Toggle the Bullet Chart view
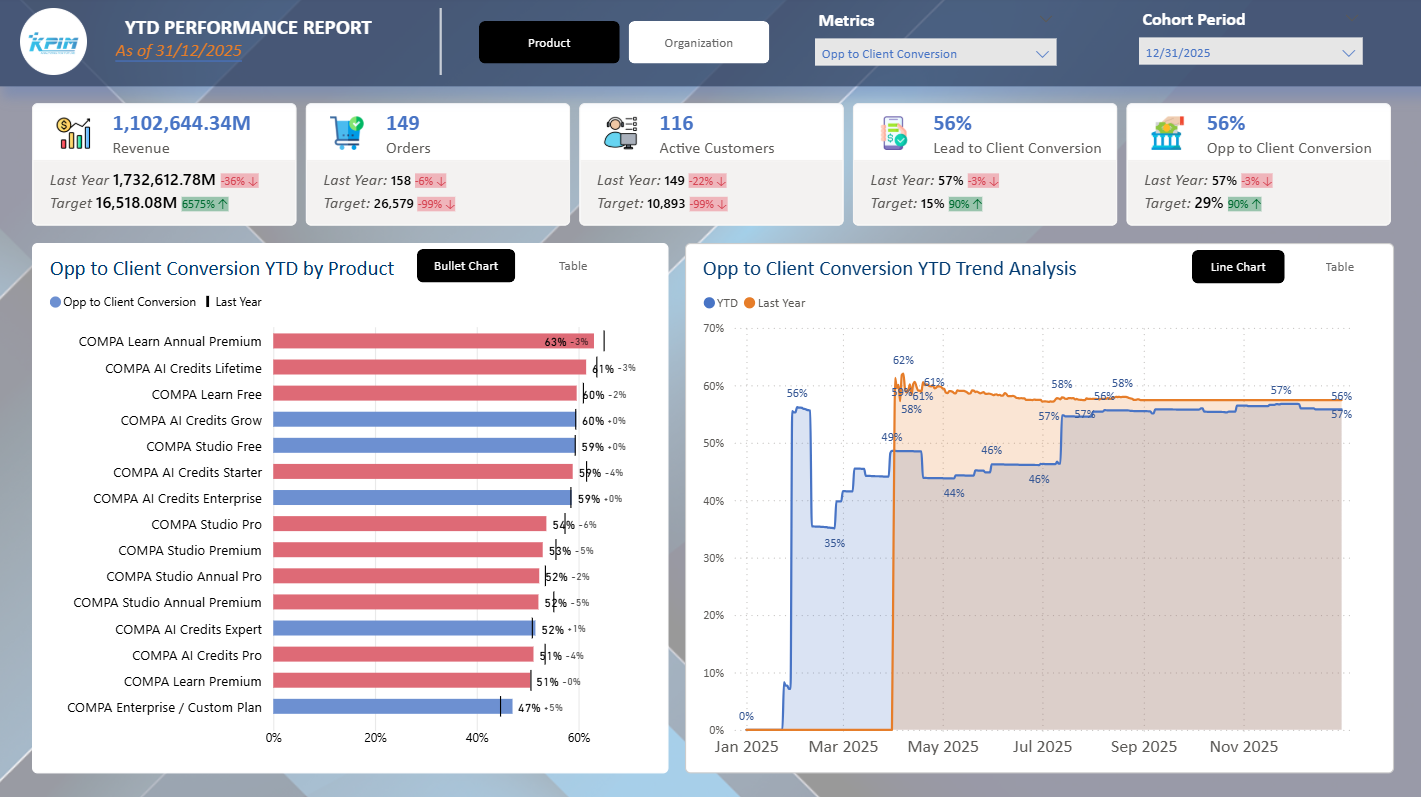 tap(466, 266)
